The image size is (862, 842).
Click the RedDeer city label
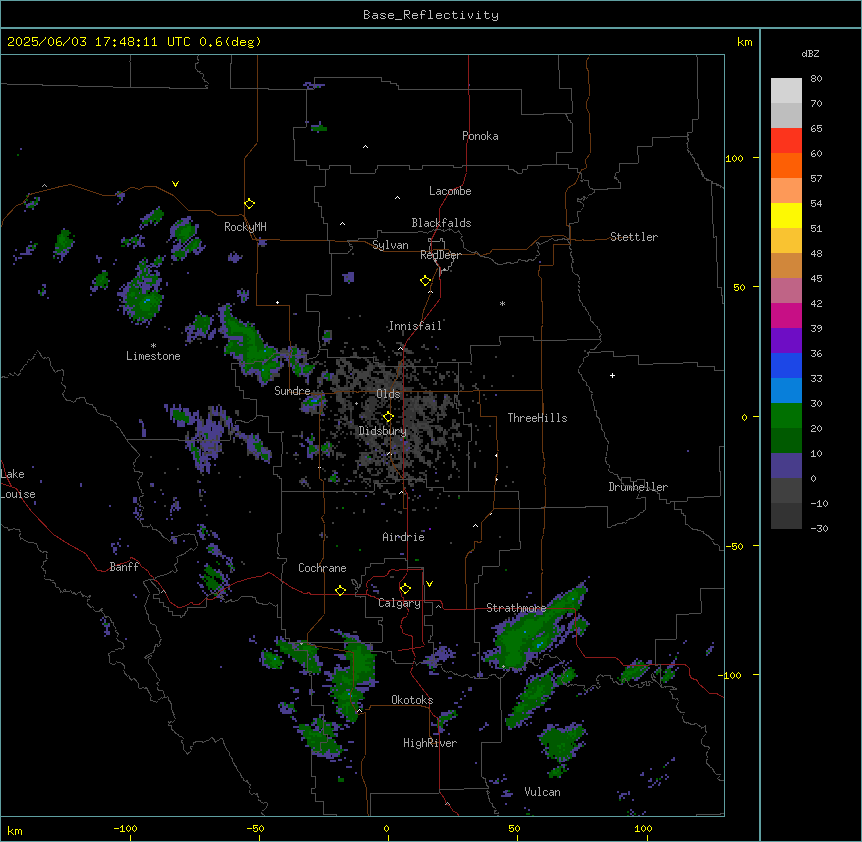pos(440,255)
